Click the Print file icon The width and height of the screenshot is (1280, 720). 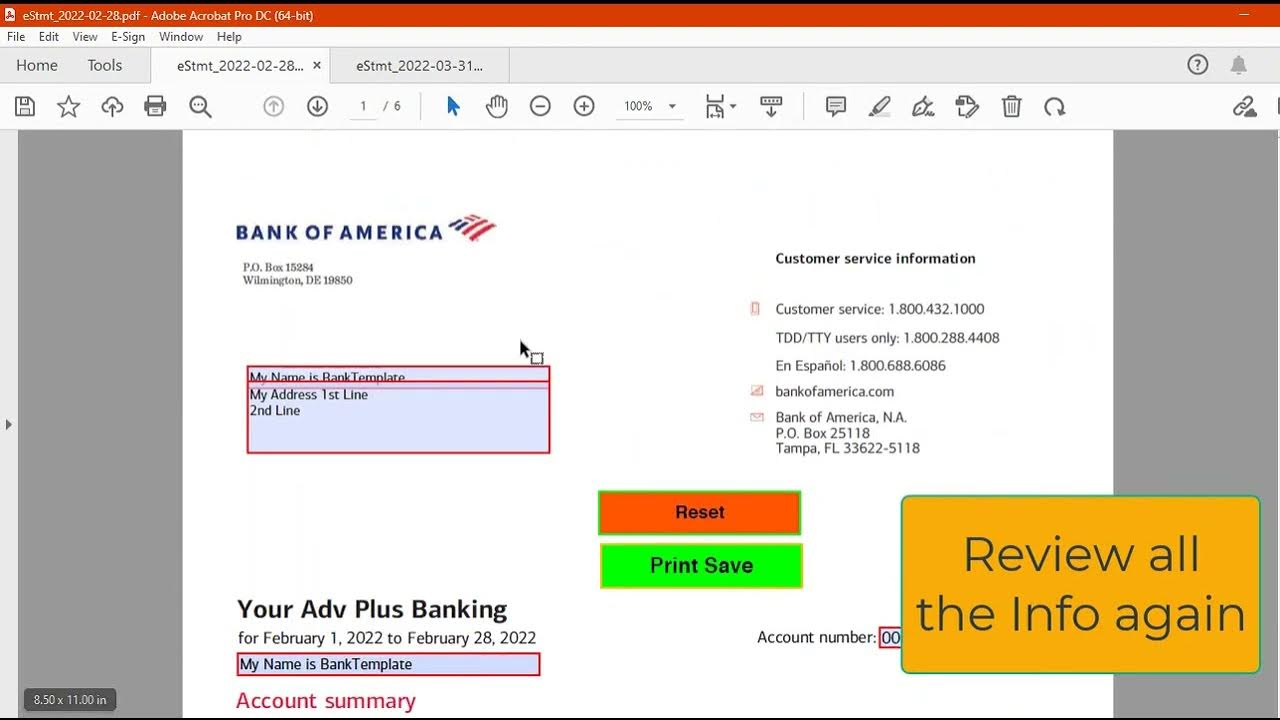click(x=155, y=106)
